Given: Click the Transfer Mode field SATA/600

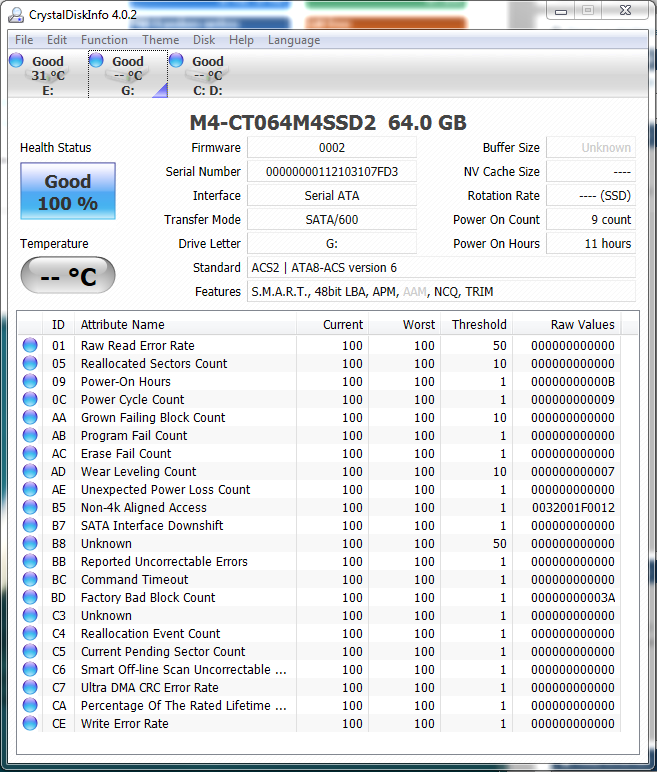Looking at the screenshot, I should (x=332, y=220).
